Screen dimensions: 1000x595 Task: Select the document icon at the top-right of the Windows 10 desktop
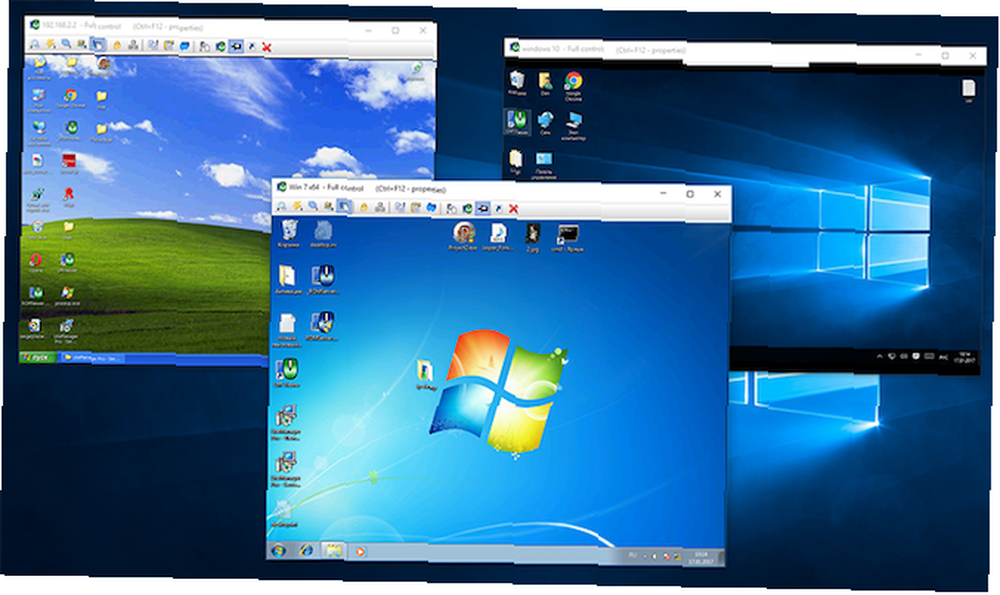969,90
